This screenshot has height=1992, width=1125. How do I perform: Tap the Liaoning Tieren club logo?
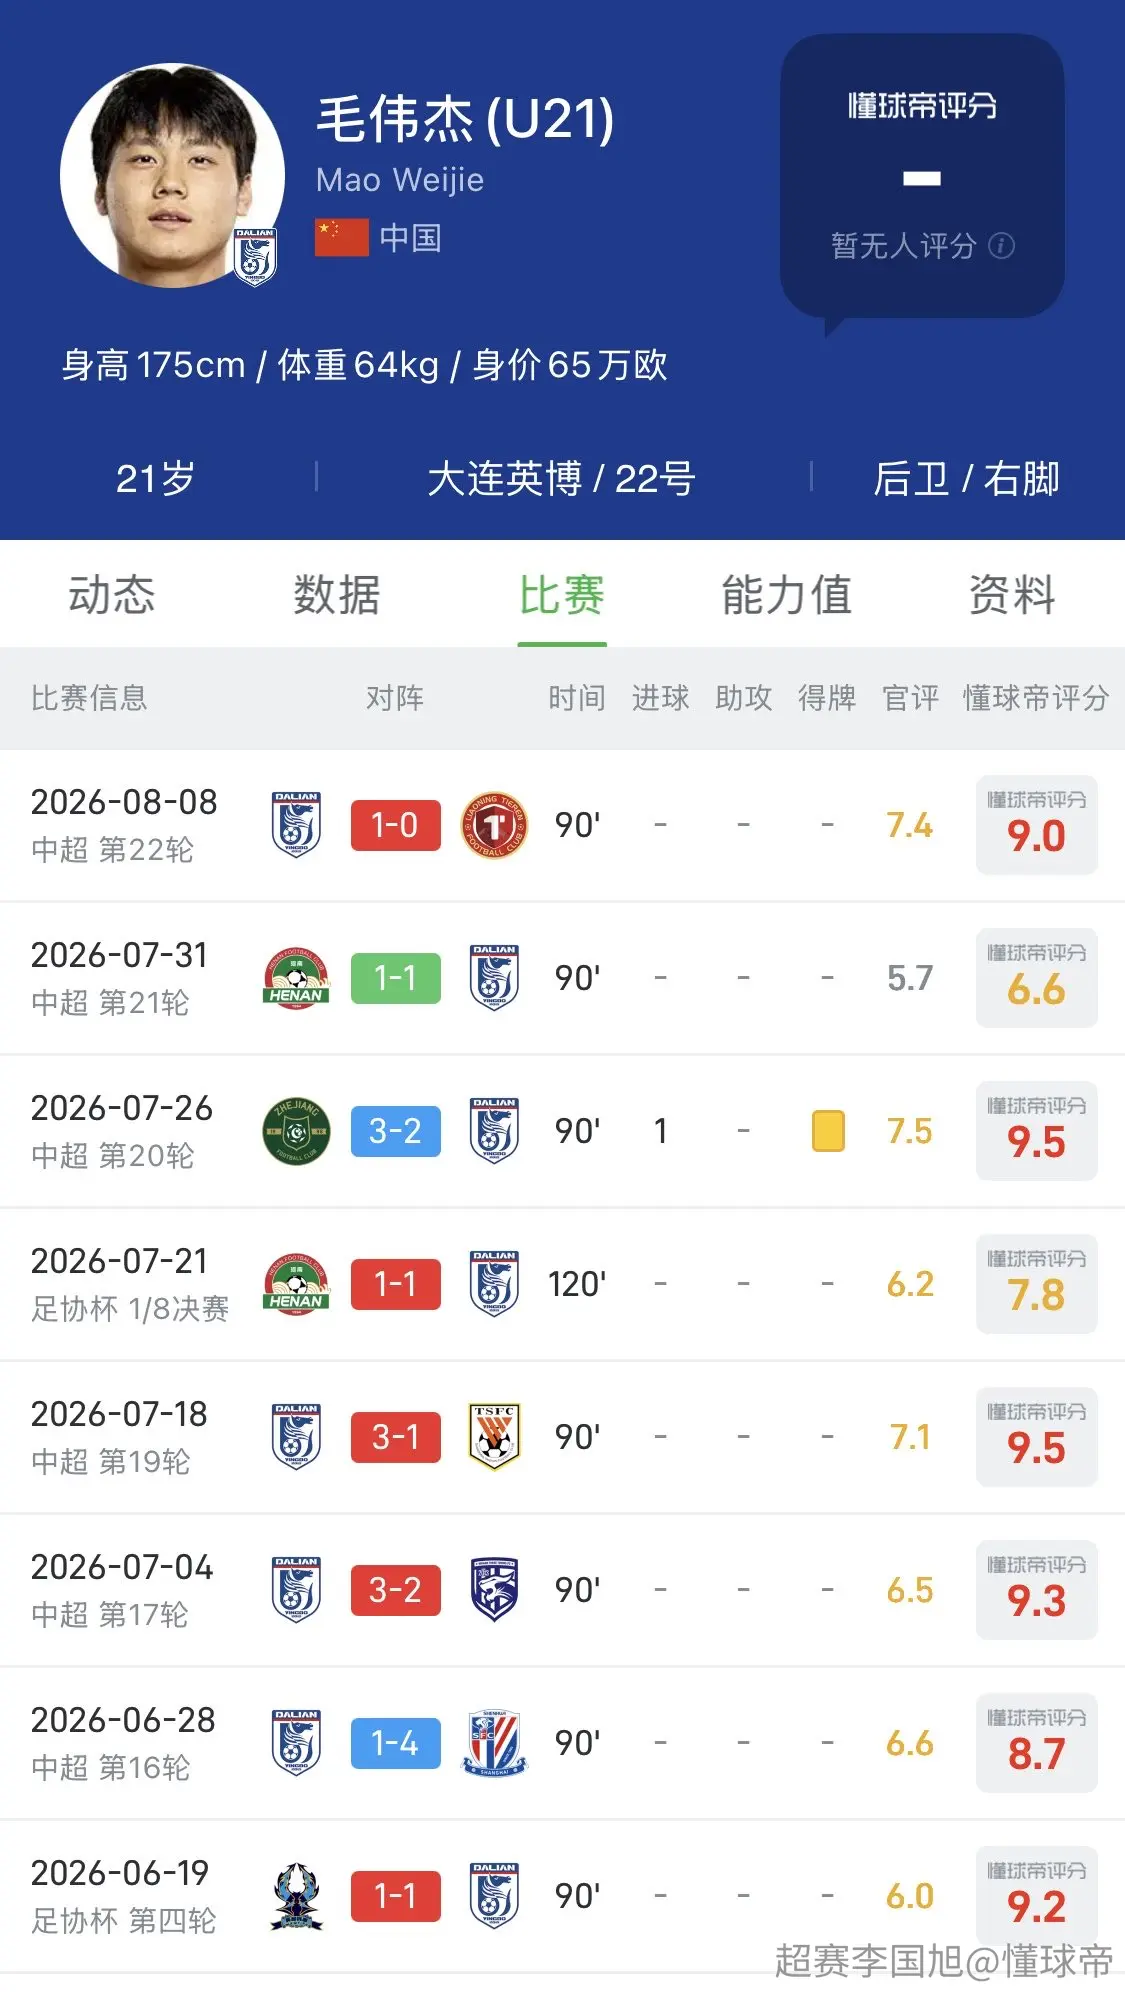pos(494,825)
